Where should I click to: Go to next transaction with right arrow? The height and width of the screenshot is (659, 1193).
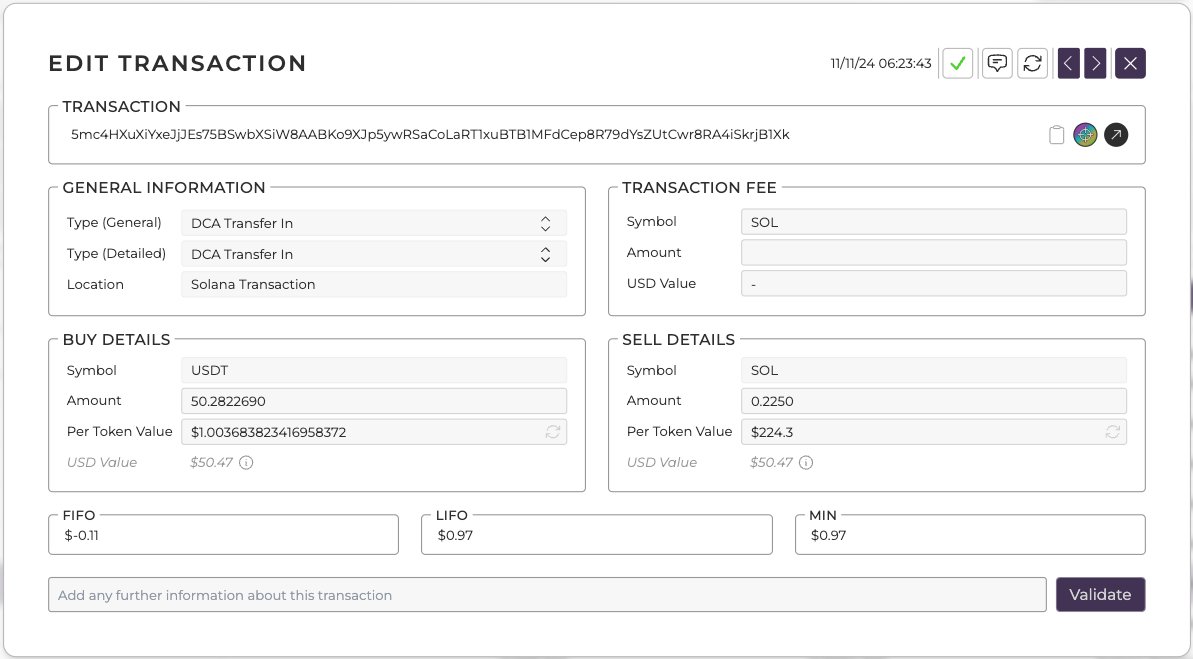click(1095, 63)
